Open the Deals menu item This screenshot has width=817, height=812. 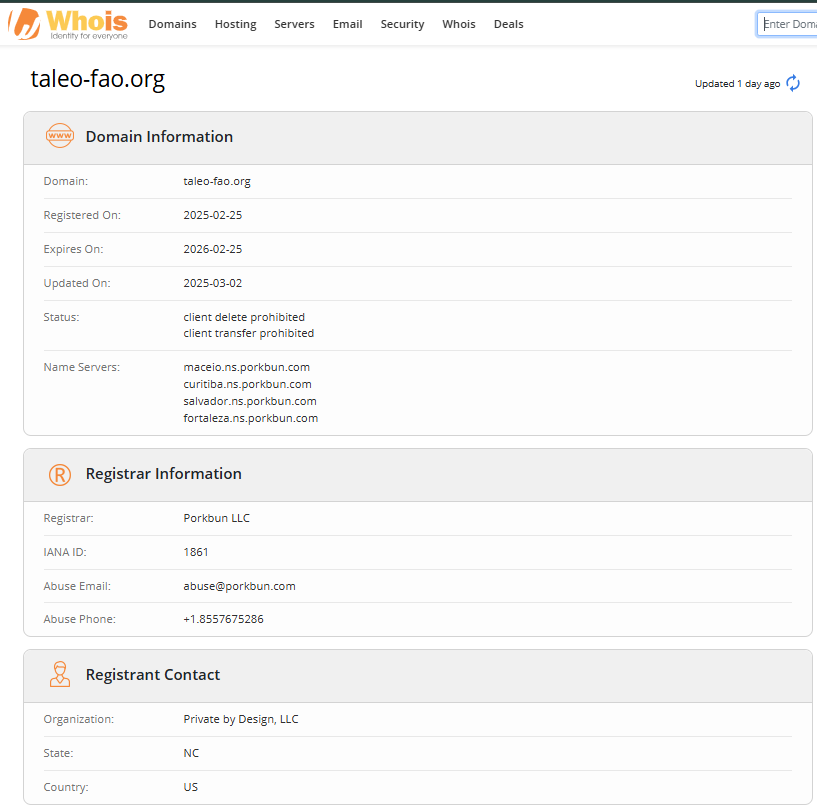(x=509, y=24)
